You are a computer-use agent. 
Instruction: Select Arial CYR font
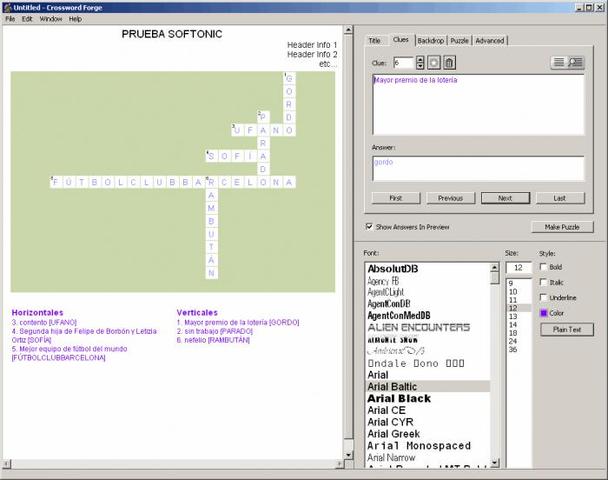click(x=390, y=422)
